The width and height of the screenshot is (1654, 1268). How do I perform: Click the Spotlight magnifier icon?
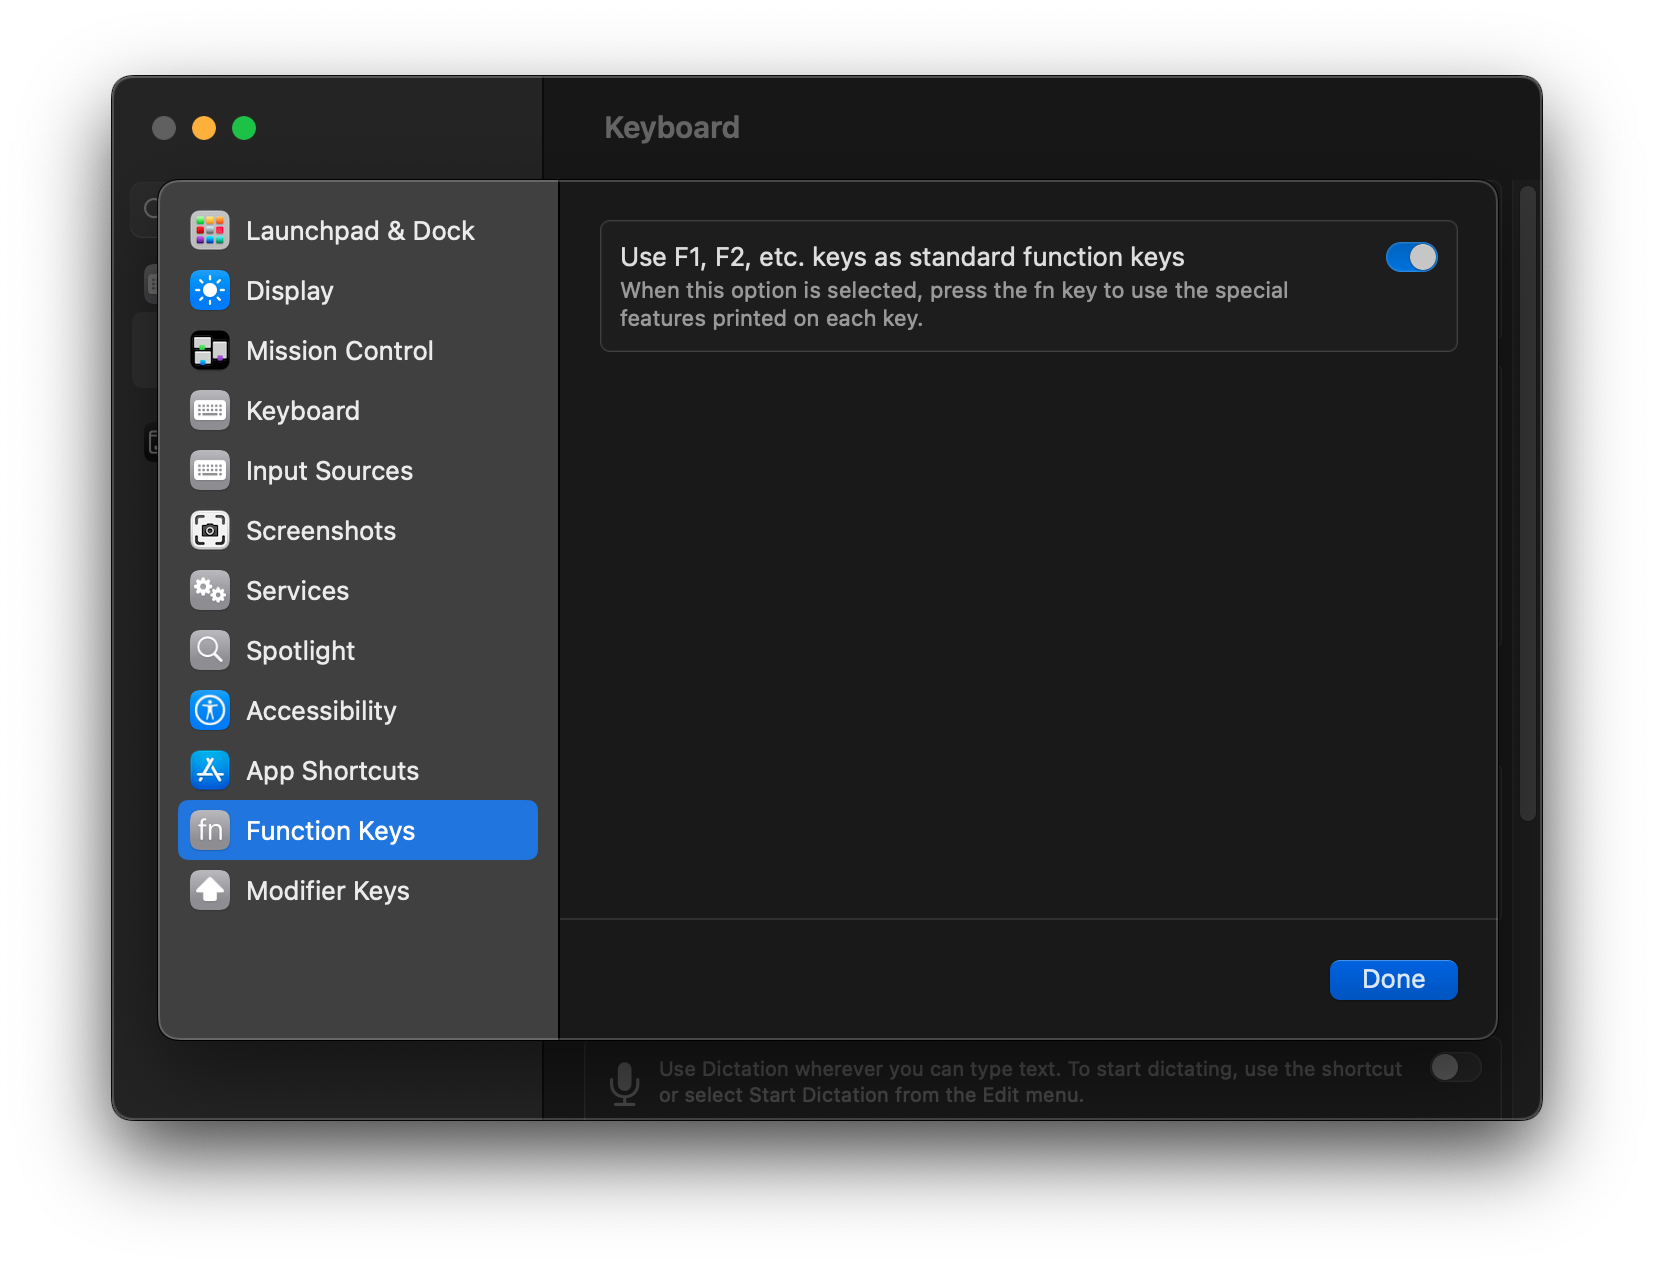tap(210, 651)
